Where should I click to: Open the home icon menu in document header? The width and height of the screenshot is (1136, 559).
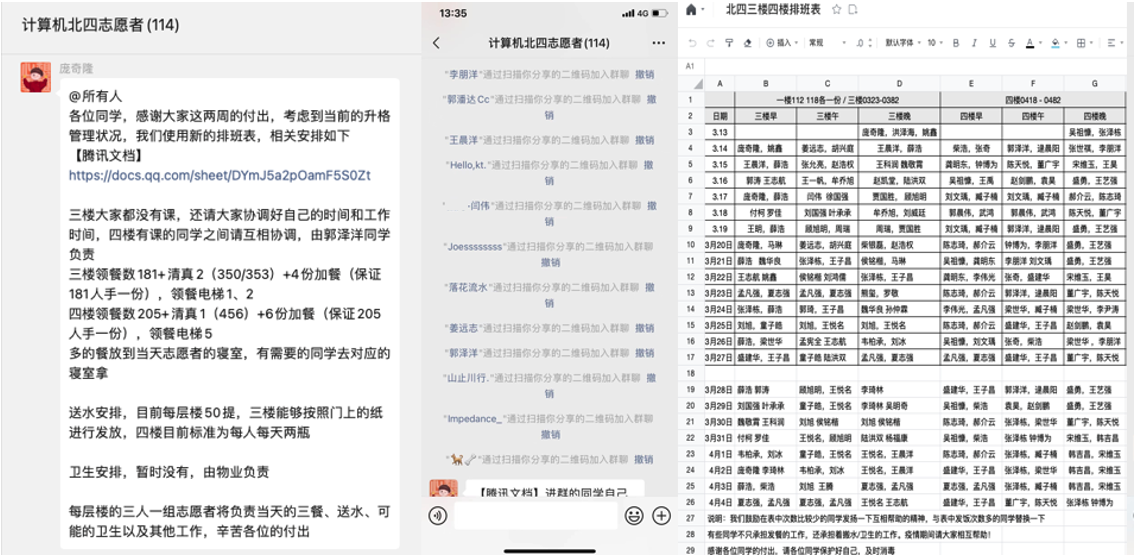click(691, 9)
